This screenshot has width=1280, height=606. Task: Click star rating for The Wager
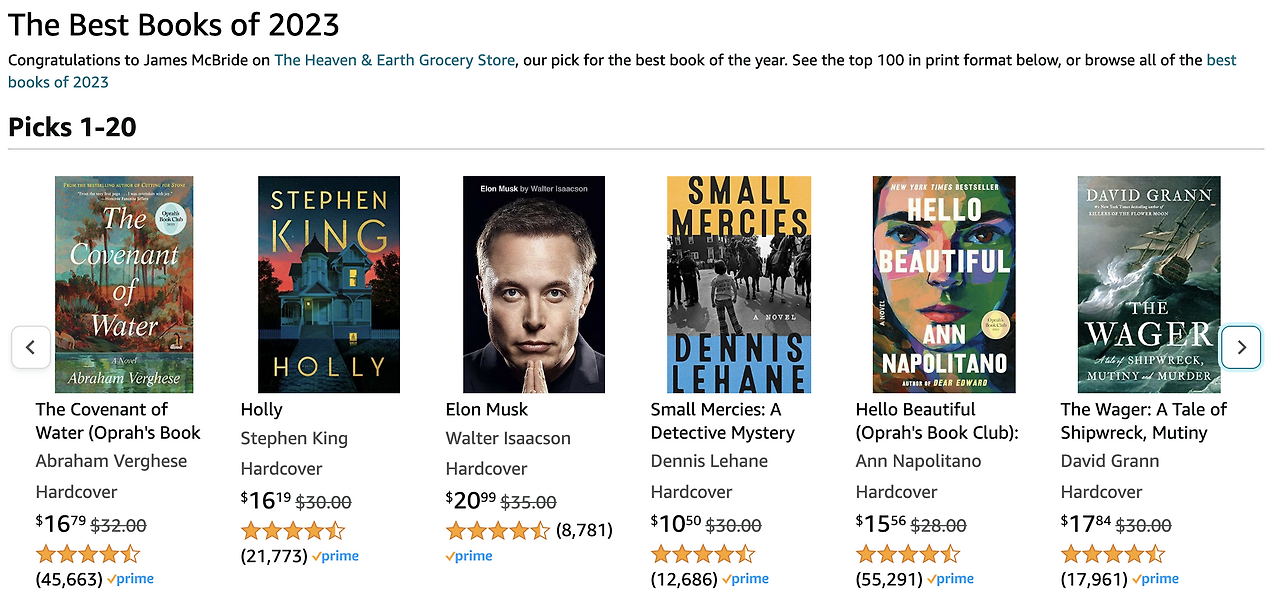(x=1112, y=554)
